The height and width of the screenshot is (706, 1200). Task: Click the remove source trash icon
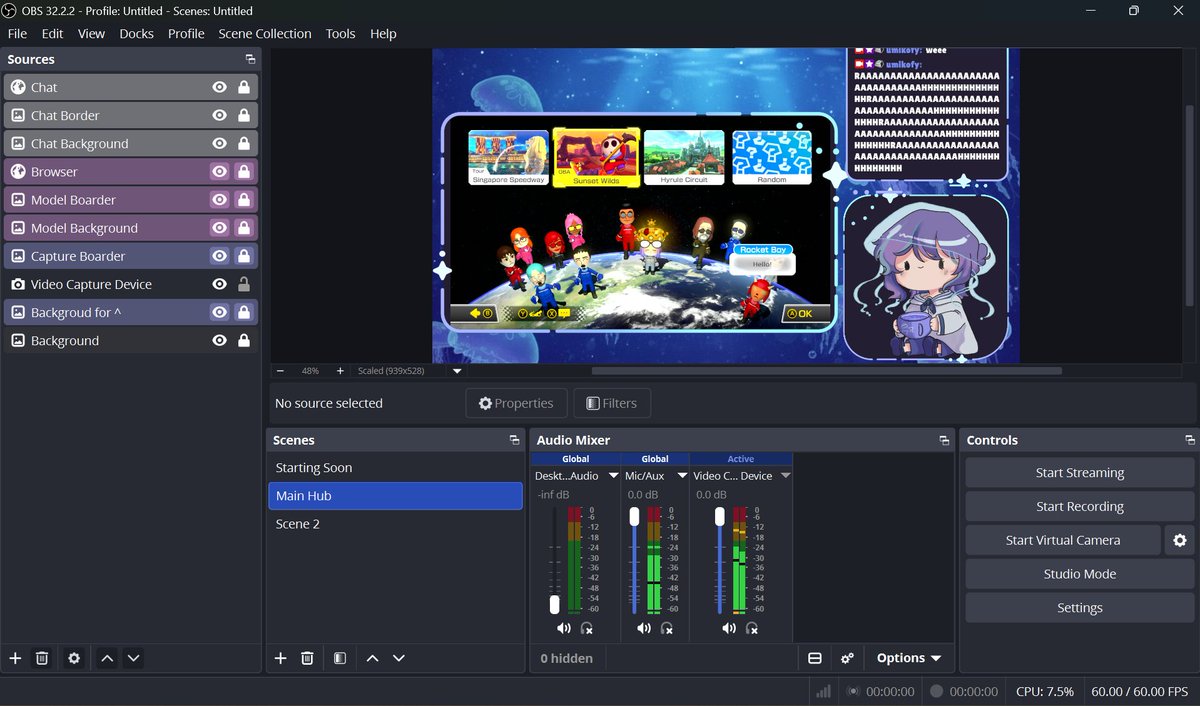pos(42,658)
